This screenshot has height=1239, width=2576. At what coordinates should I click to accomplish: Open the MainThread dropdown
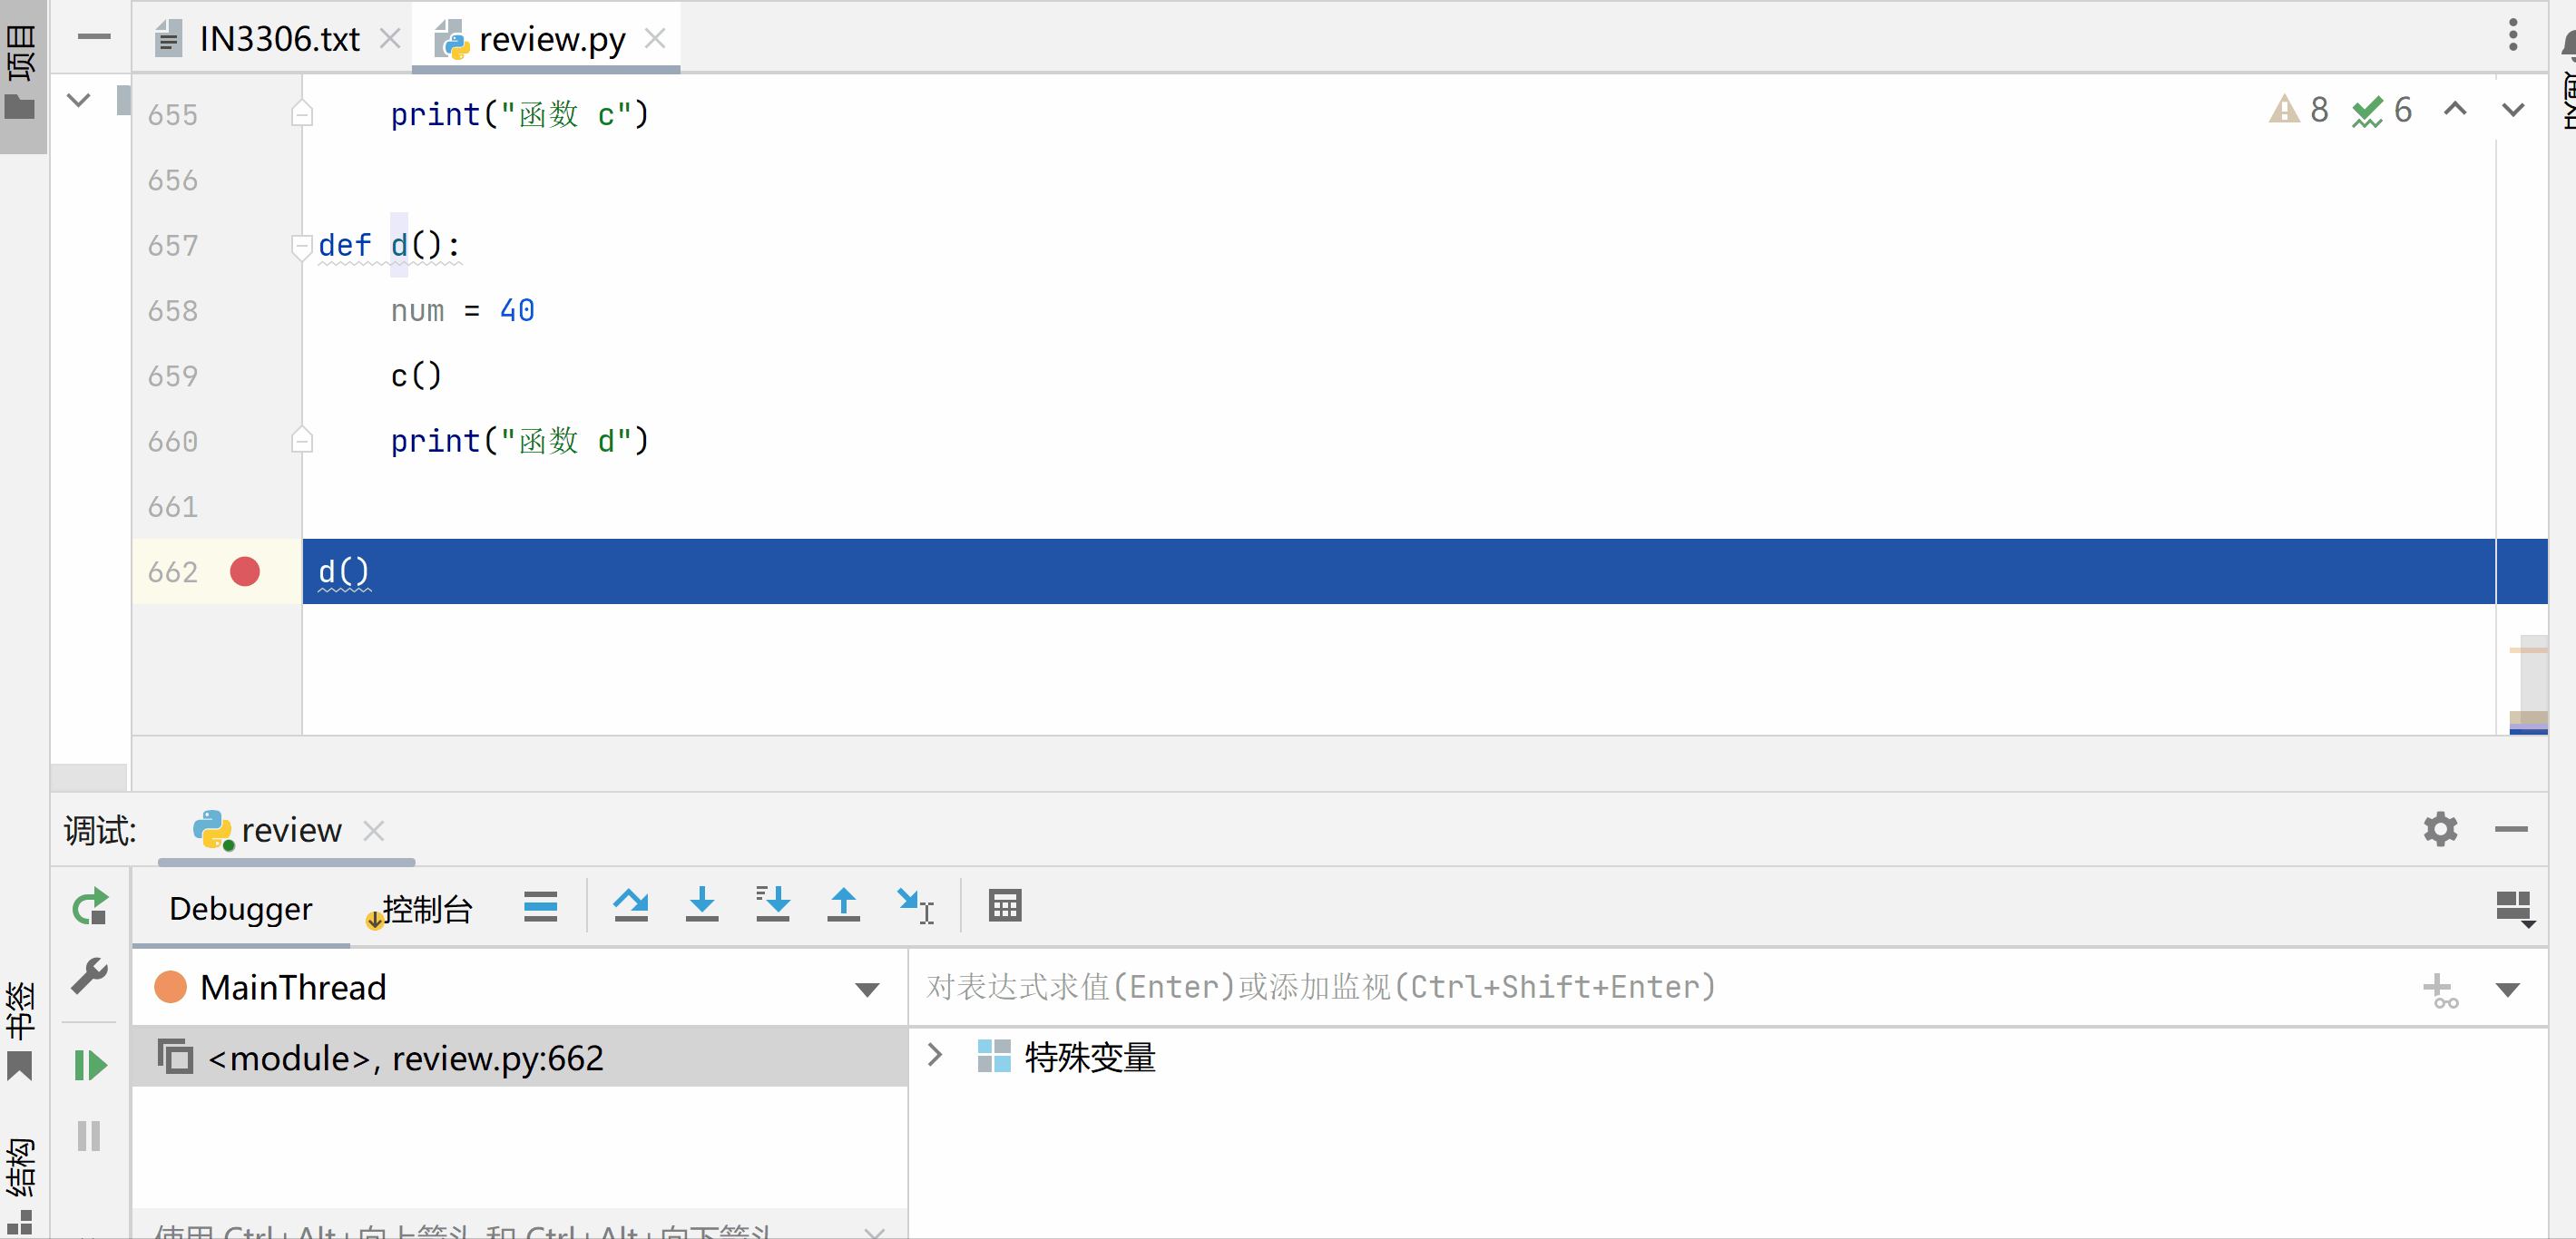[x=867, y=989]
